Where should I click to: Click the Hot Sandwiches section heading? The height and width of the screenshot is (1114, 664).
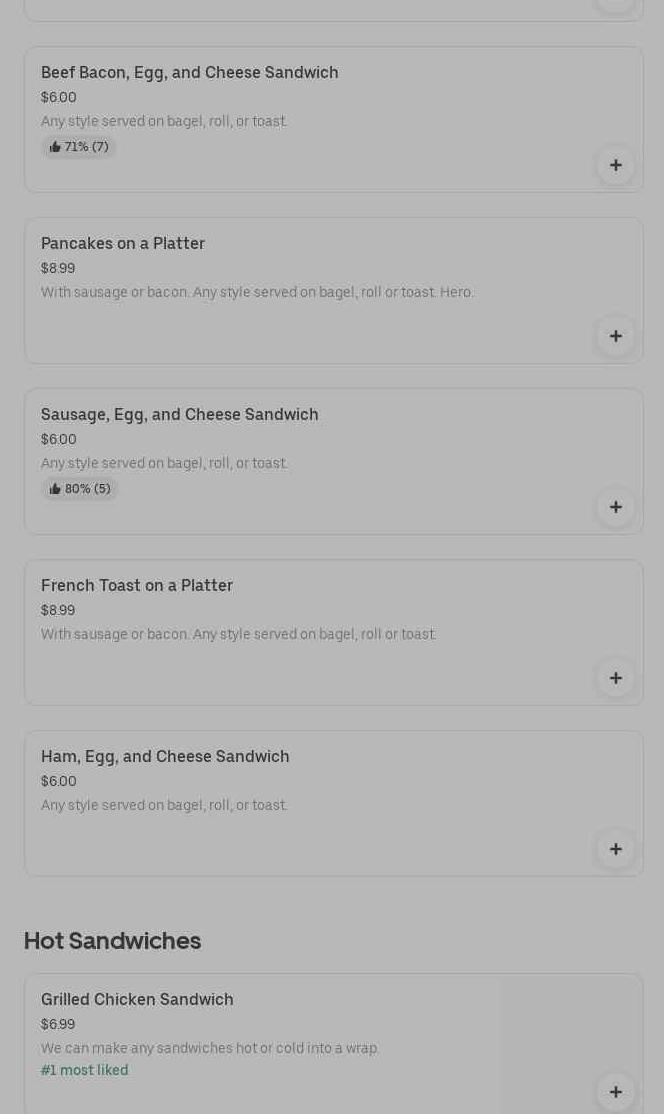[113, 941]
